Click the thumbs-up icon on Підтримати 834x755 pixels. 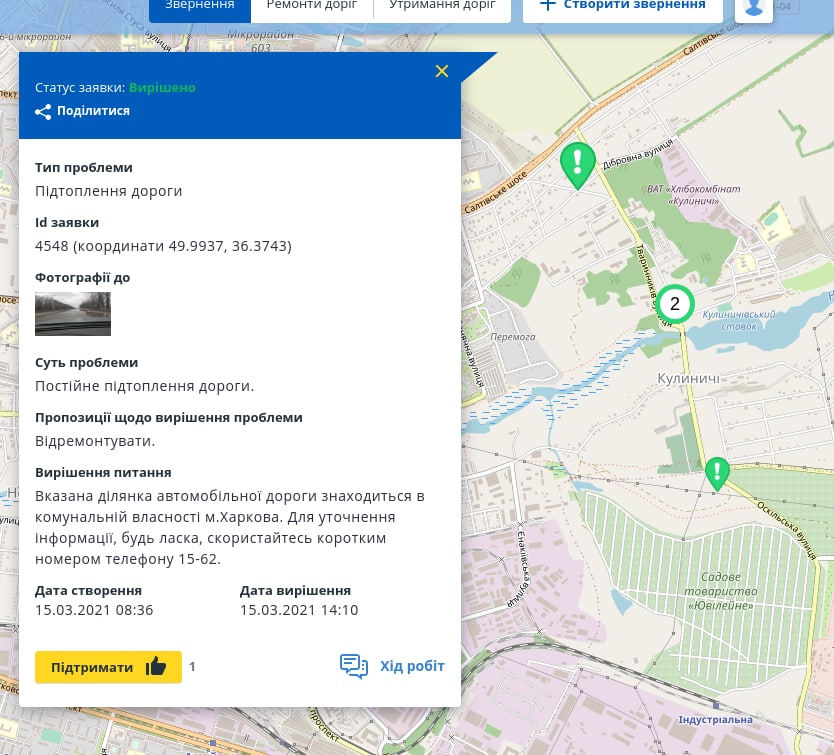click(x=156, y=666)
